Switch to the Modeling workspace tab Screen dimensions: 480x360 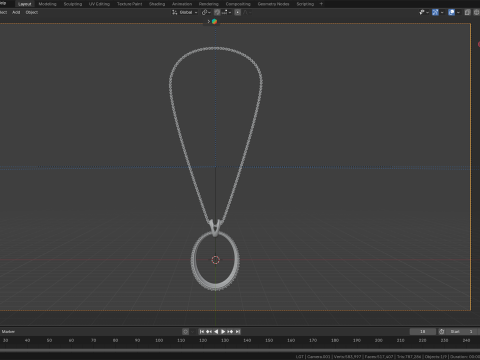click(47, 4)
